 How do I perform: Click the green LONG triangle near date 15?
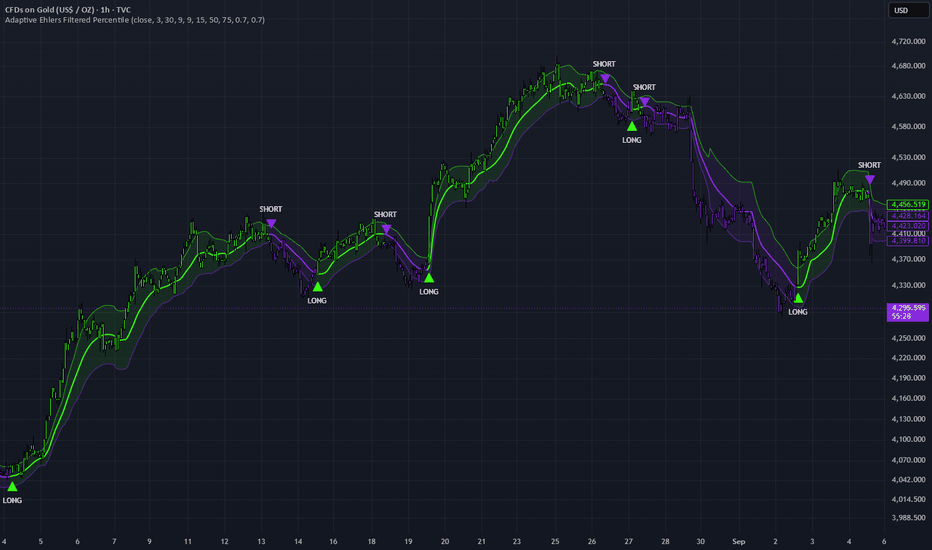[x=317, y=287]
